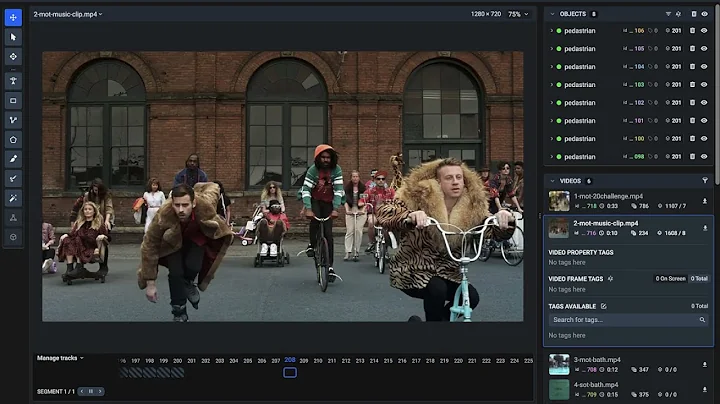Open the smart magic wand tool
This screenshot has width=720, height=404.
click(x=13, y=198)
